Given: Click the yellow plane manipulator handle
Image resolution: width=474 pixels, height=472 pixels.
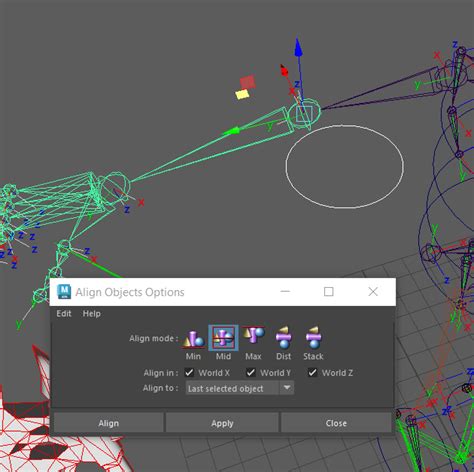Looking at the screenshot, I should coord(242,94).
